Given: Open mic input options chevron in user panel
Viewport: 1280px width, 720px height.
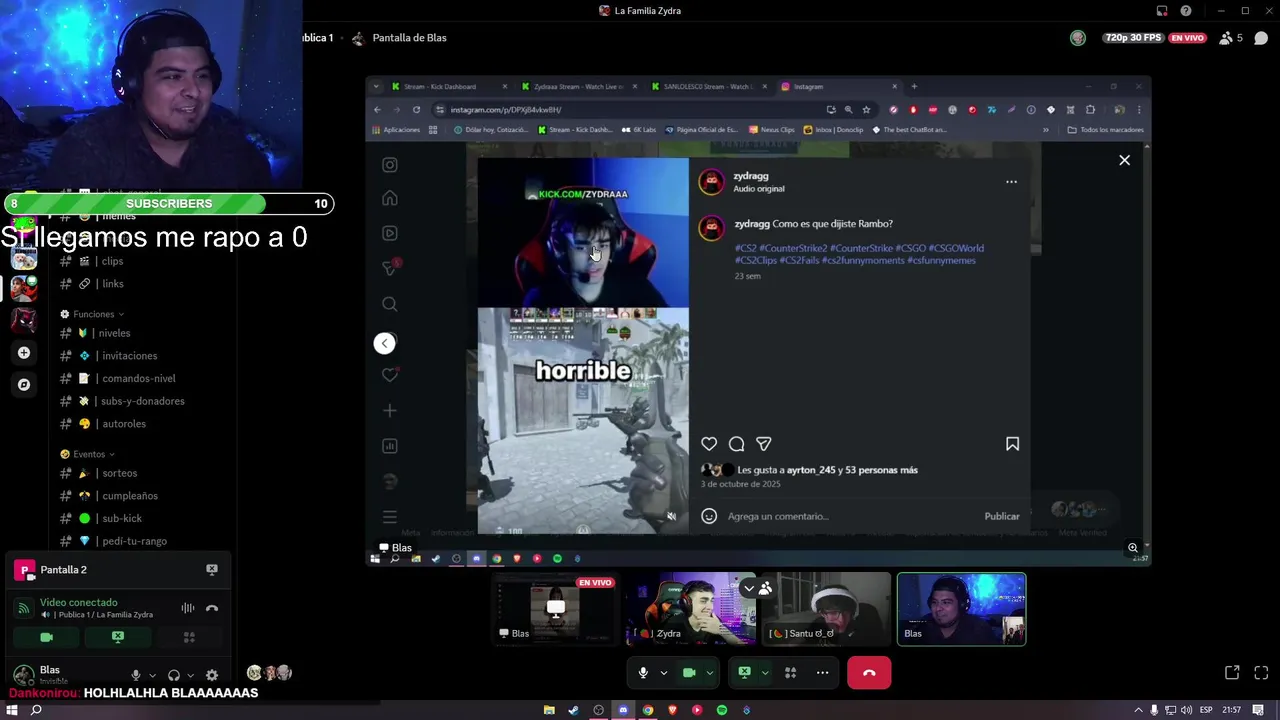Looking at the screenshot, I should (153, 675).
